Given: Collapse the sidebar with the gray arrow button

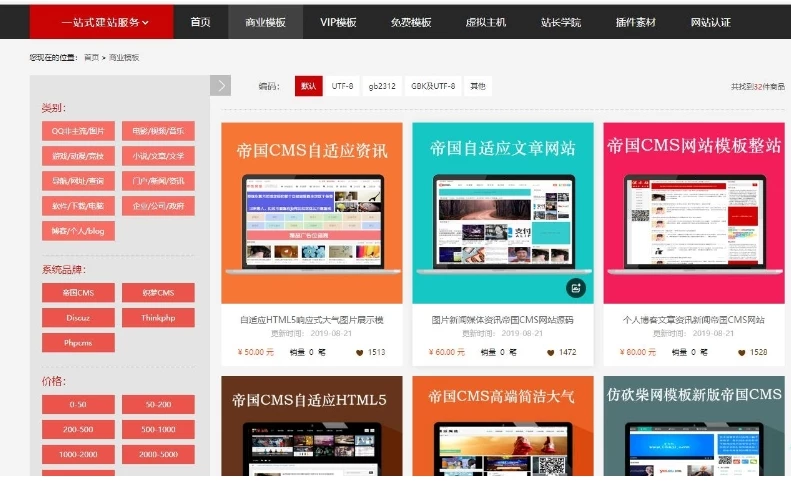Looking at the screenshot, I should tap(221, 86).
